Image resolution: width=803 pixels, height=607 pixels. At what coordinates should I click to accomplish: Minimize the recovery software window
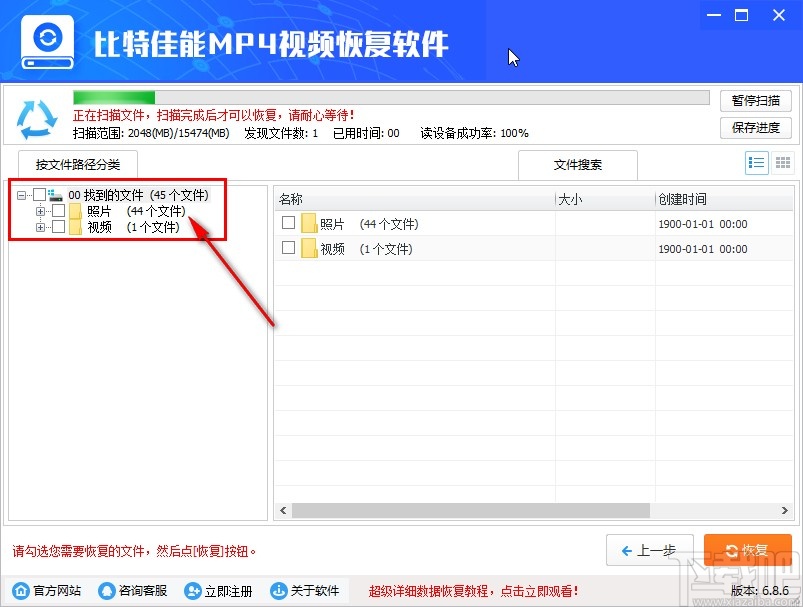point(713,15)
